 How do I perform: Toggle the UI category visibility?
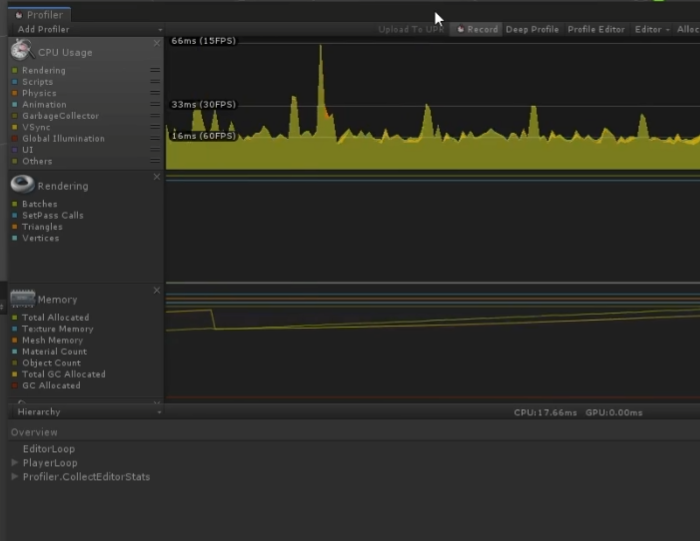[15, 150]
